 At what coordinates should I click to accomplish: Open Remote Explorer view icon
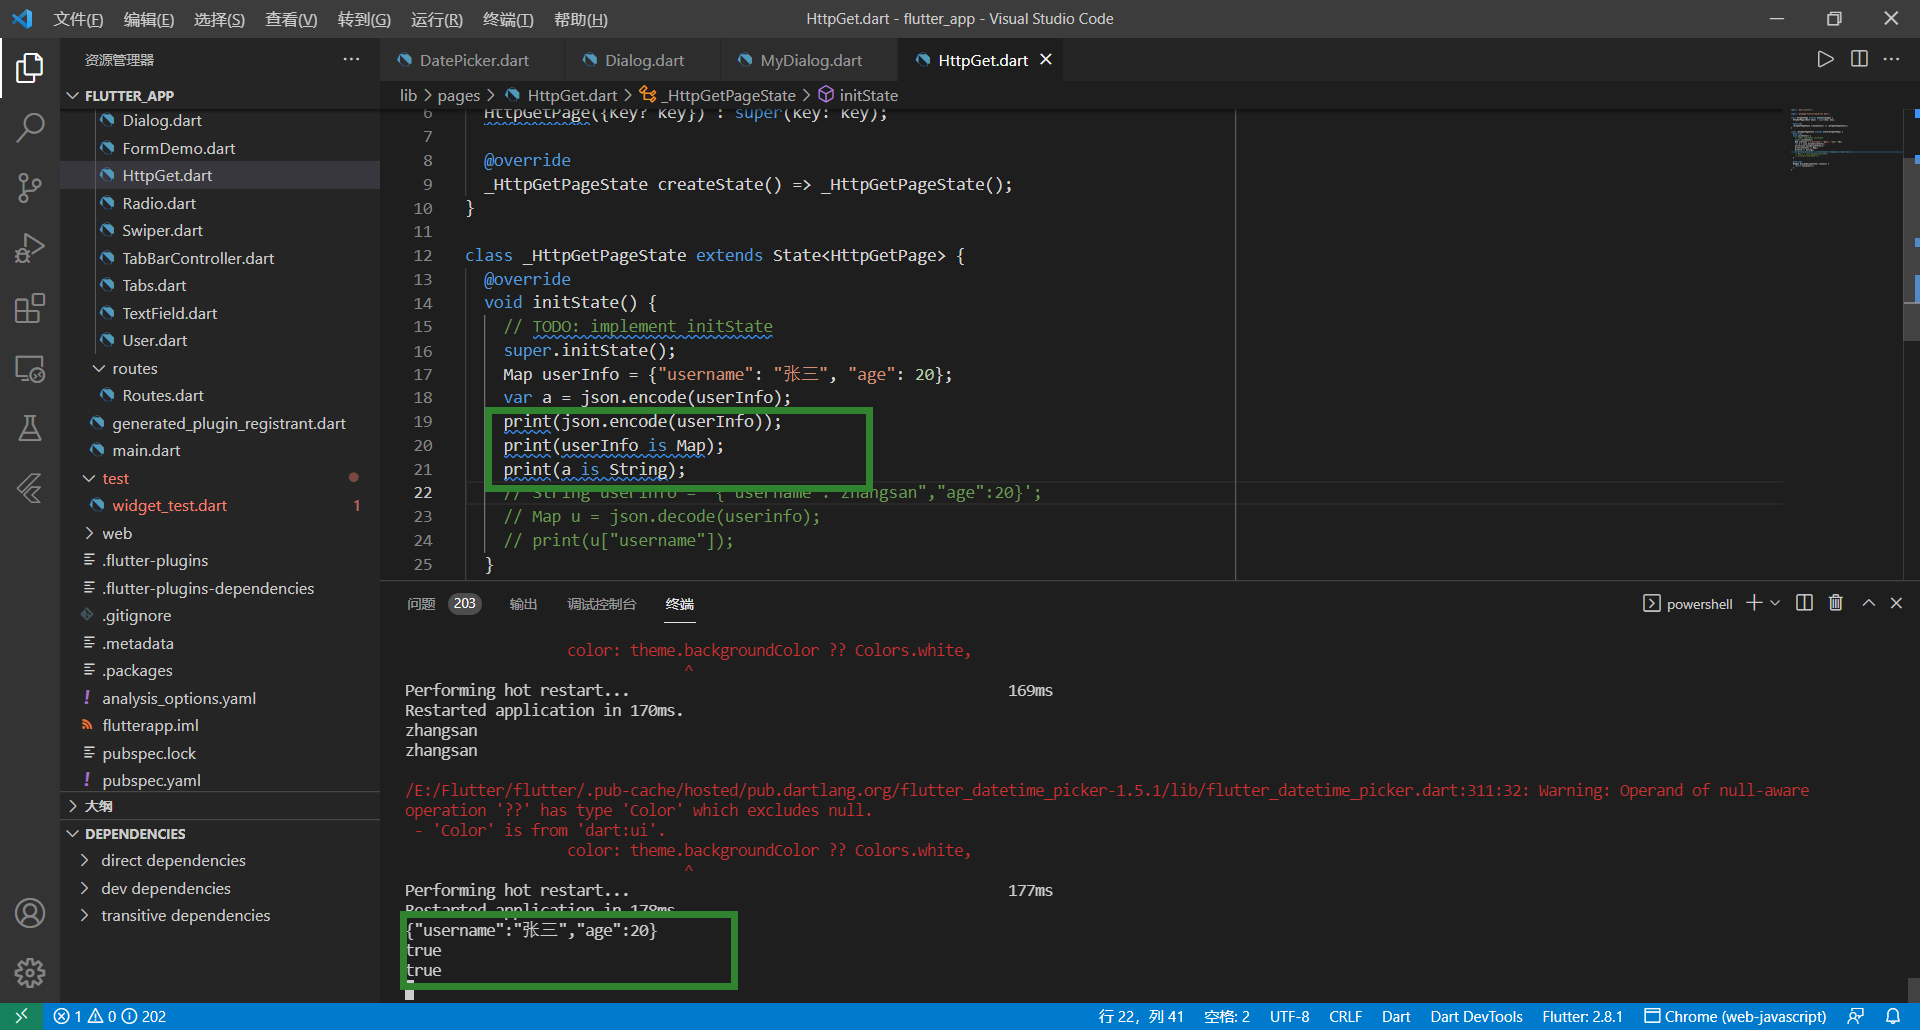tap(30, 368)
